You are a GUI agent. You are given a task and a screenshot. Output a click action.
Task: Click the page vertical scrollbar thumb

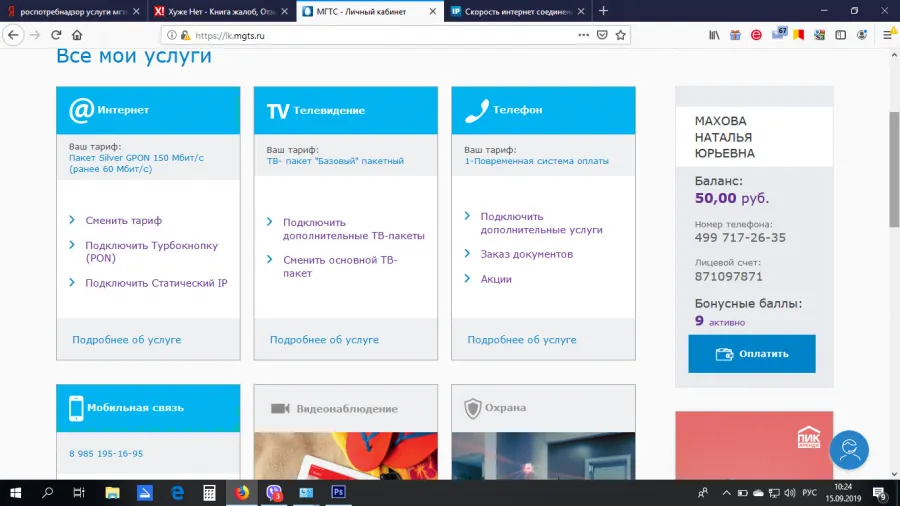pyautogui.click(x=894, y=169)
